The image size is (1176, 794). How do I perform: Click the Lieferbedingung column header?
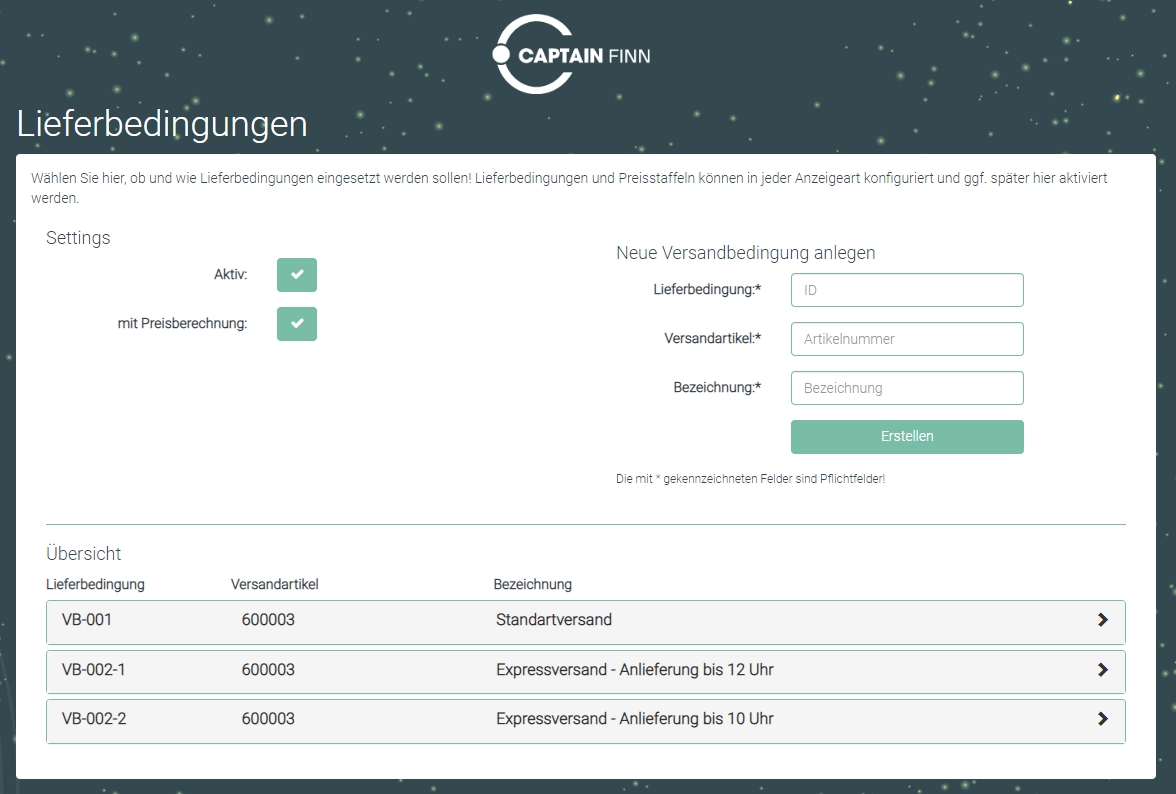(95, 584)
